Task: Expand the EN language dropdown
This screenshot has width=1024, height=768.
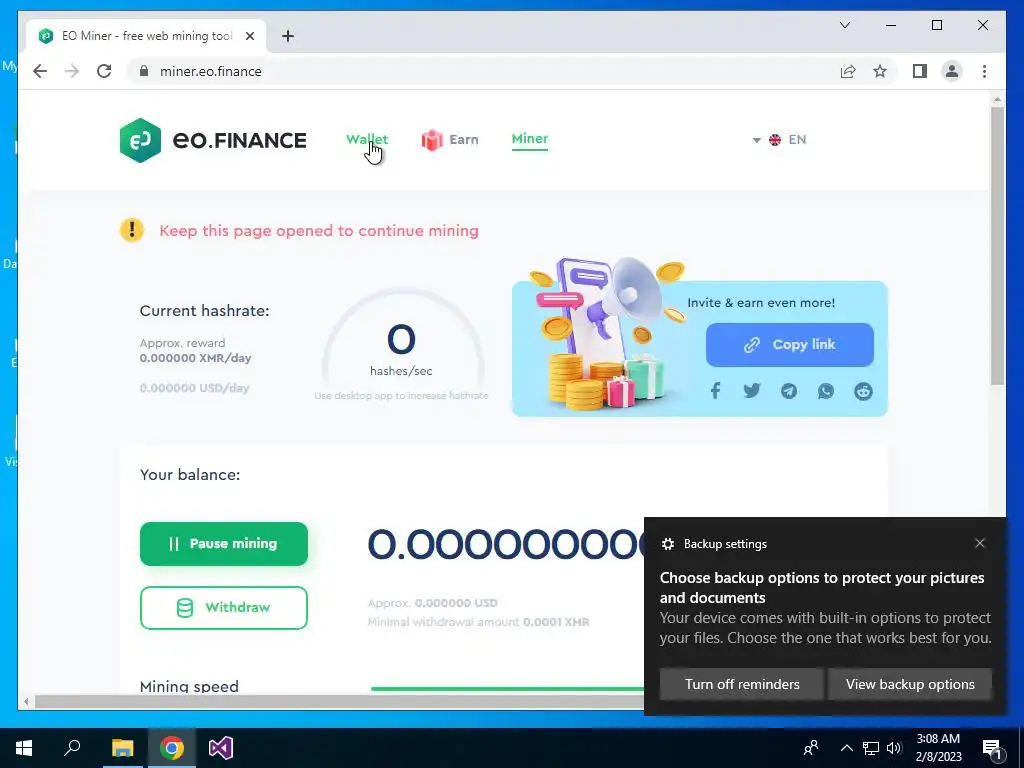Action: [780, 140]
